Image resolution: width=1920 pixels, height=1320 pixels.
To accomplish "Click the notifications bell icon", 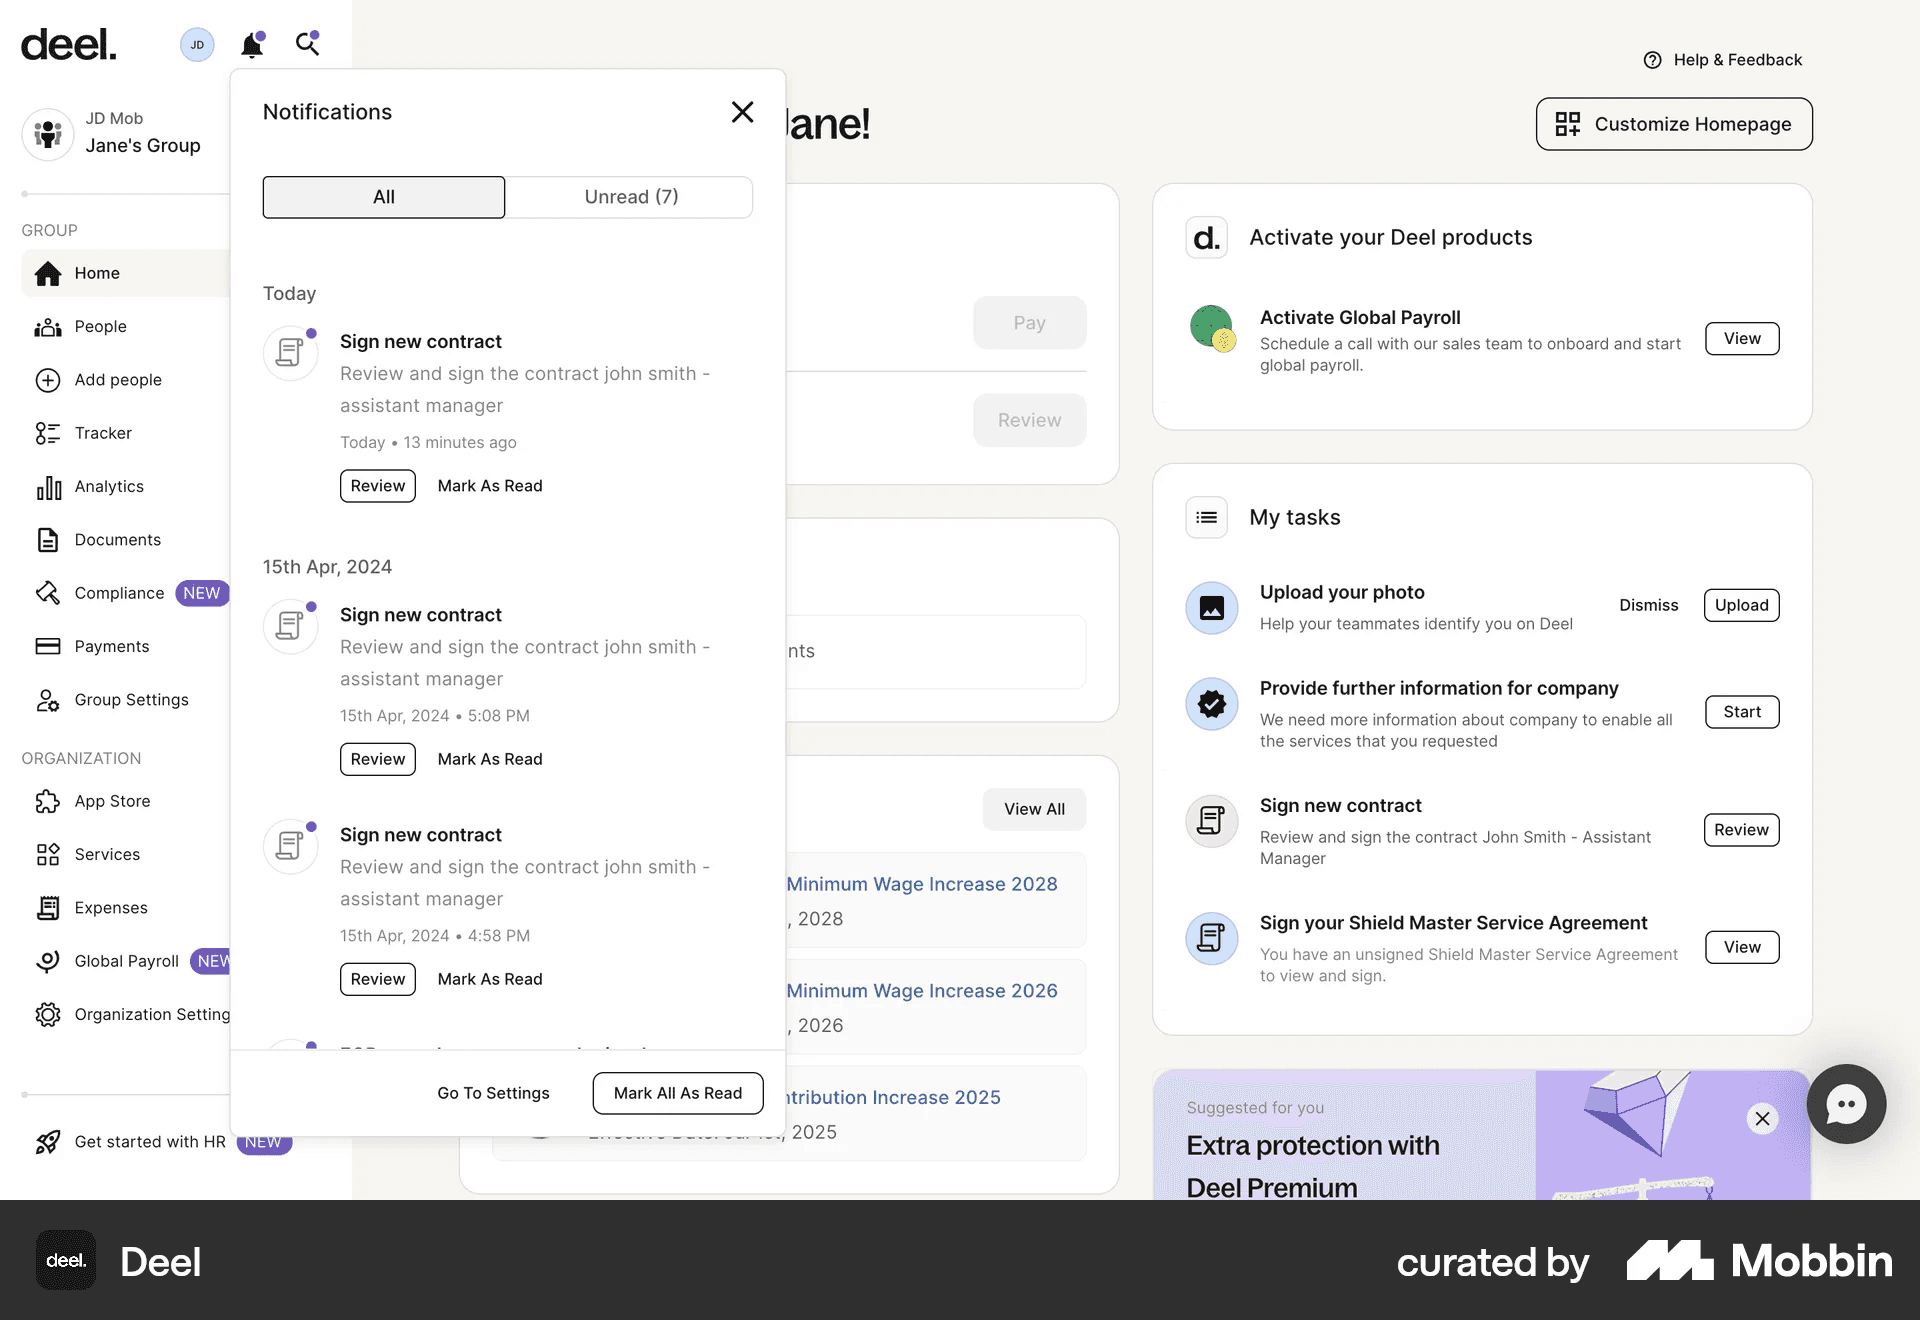I will [252, 44].
